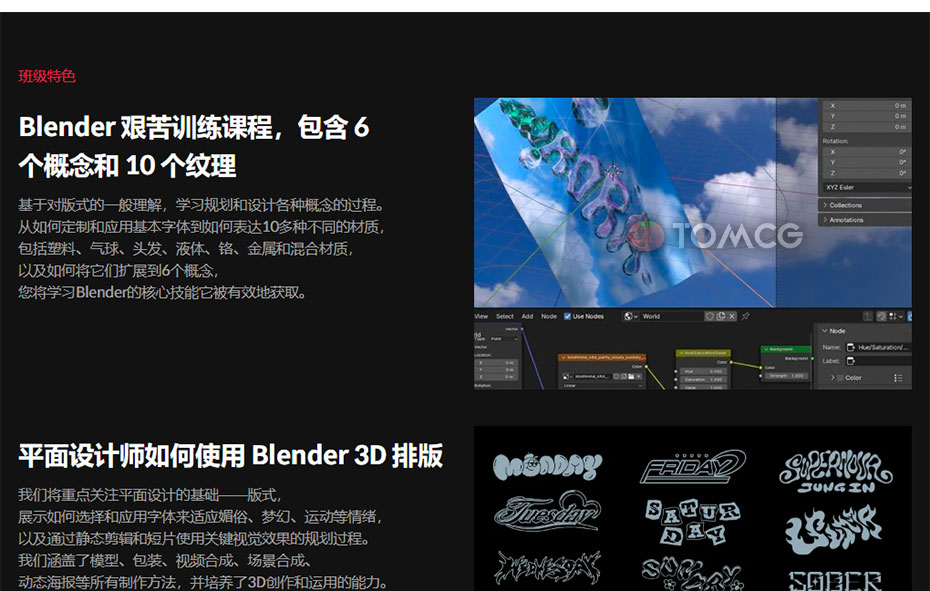Screen dimensions: 930x591
Task: Click the Rotation X field showing 0°
Action: tap(867, 152)
